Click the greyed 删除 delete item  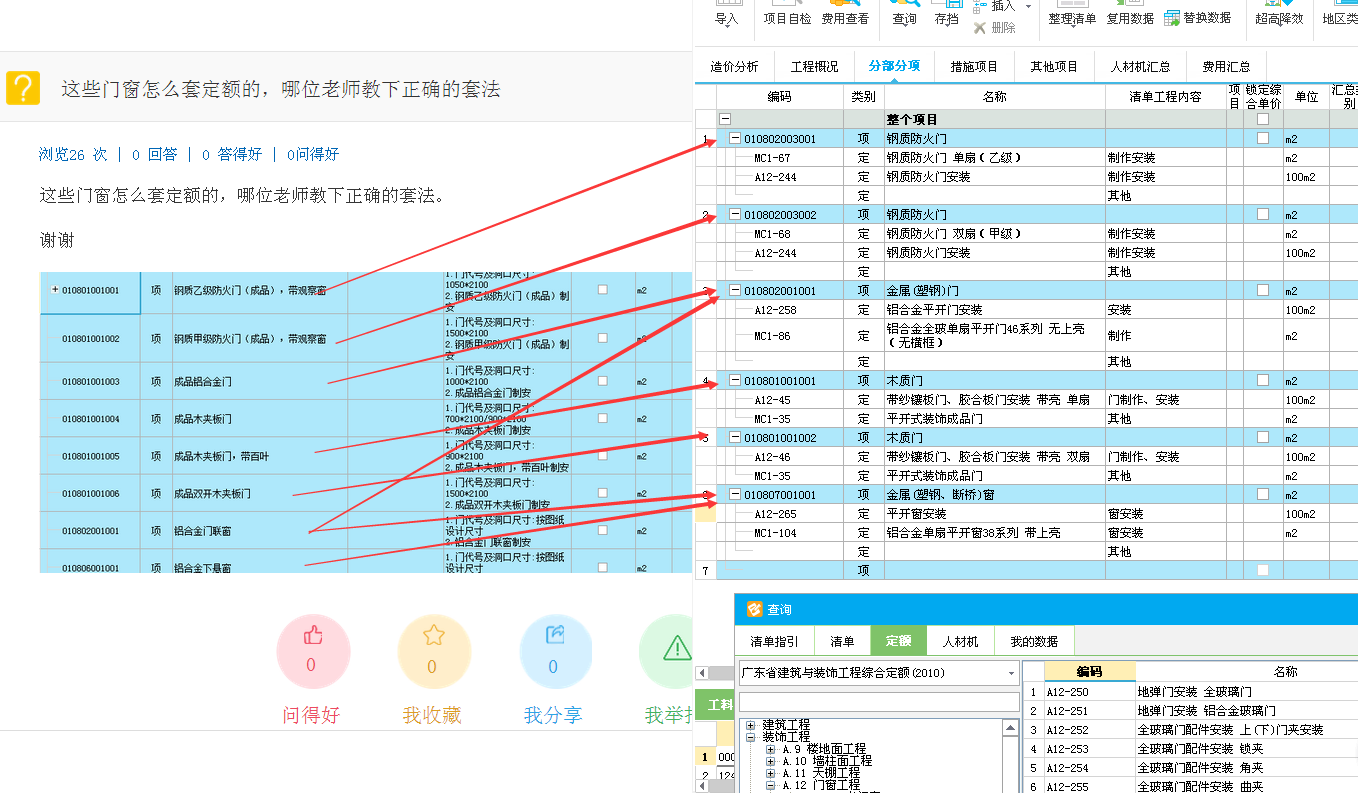[994, 28]
